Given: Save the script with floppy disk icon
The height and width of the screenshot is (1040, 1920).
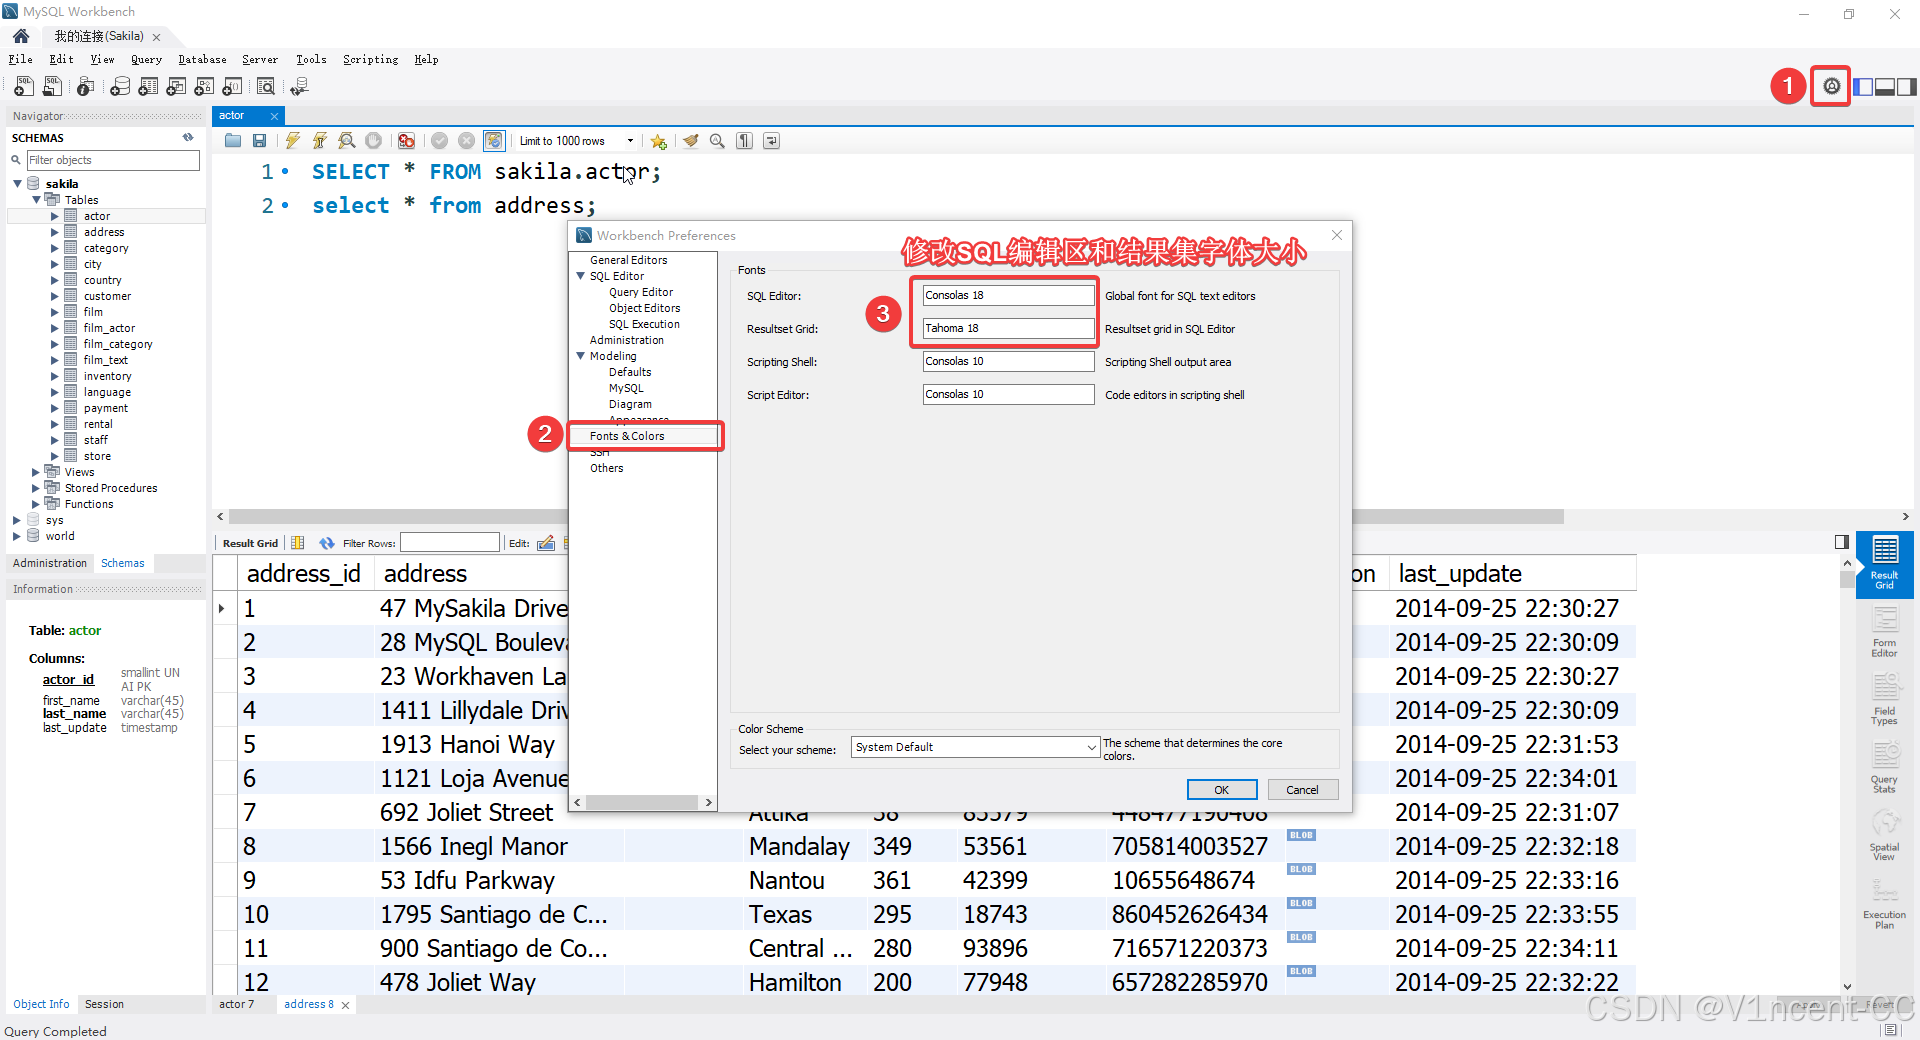Looking at the screenshot, I should (x=259, y=141).
